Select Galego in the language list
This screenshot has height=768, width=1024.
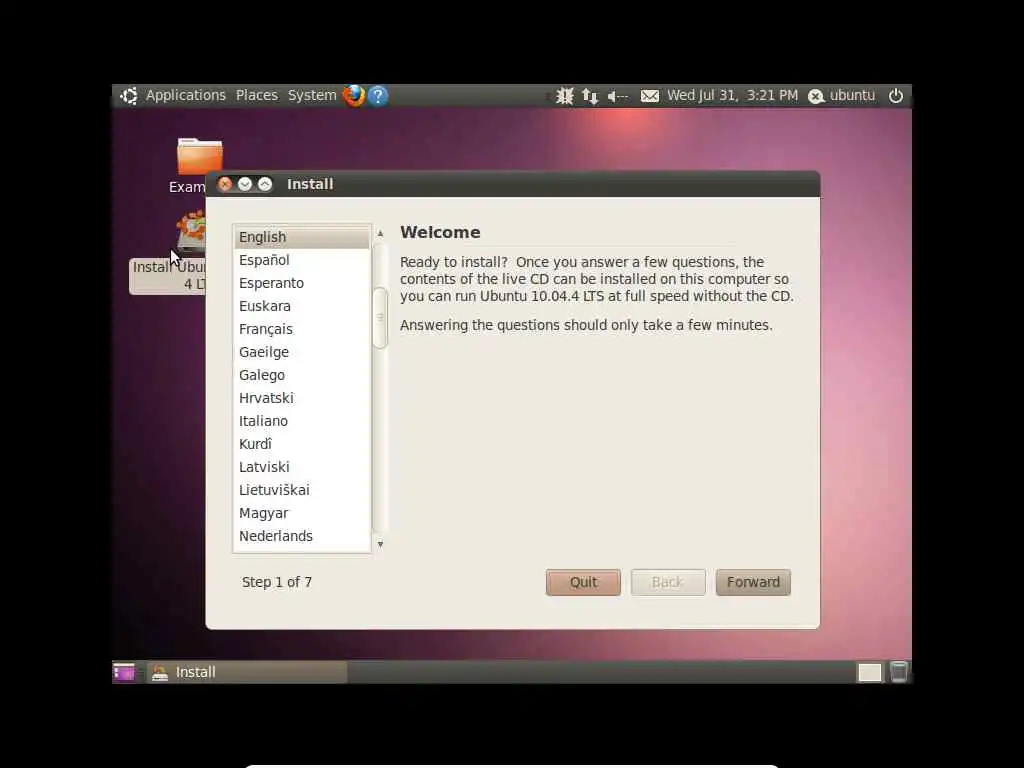[x=302, y=375]
